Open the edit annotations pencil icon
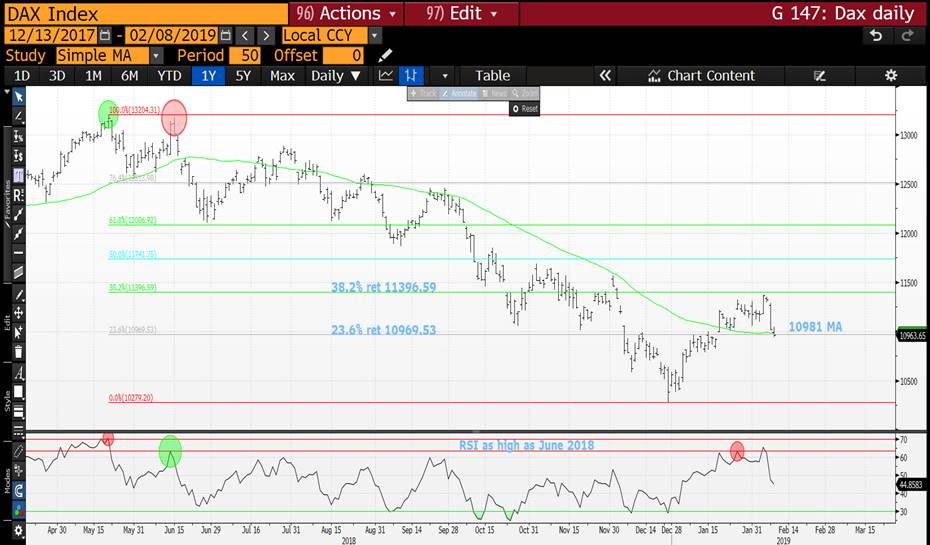Image resolution: width=930 pixels, height=545 pixels. tap(820, 76)
